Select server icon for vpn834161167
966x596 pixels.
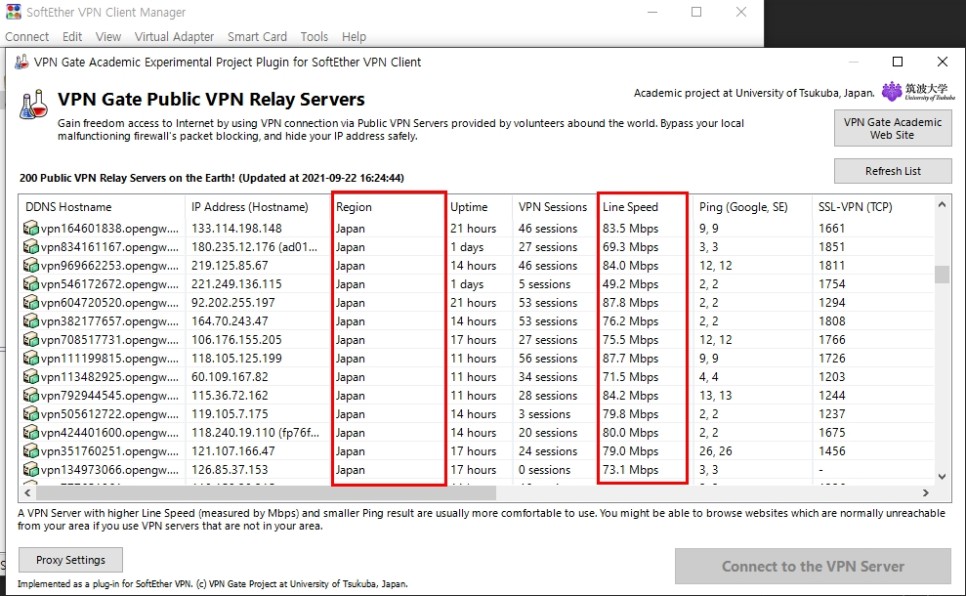[31, 247]
